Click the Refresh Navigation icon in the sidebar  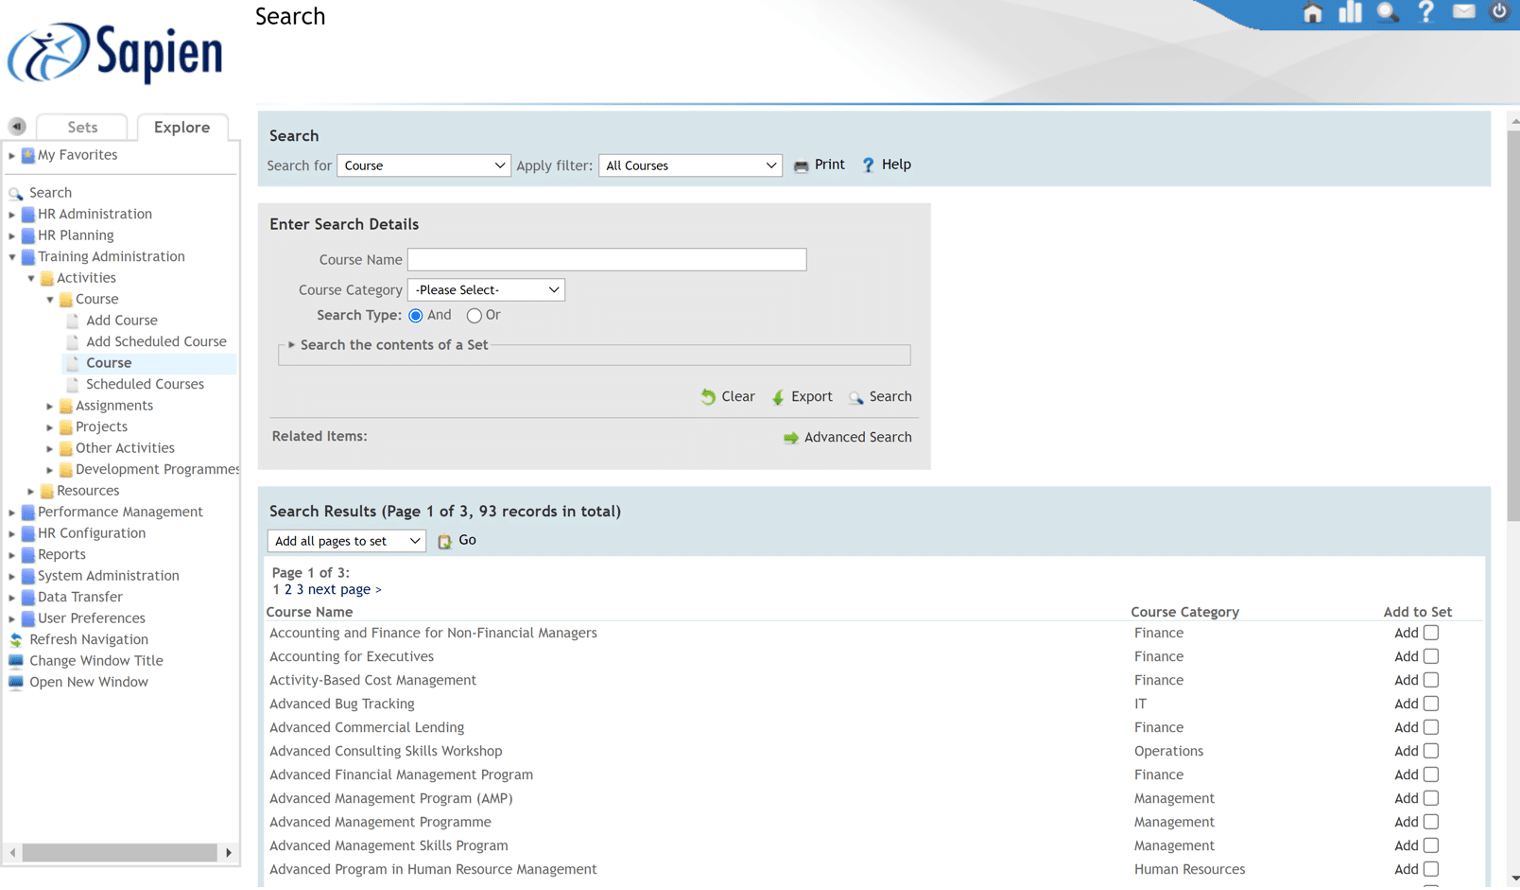(x=16, y=639)
